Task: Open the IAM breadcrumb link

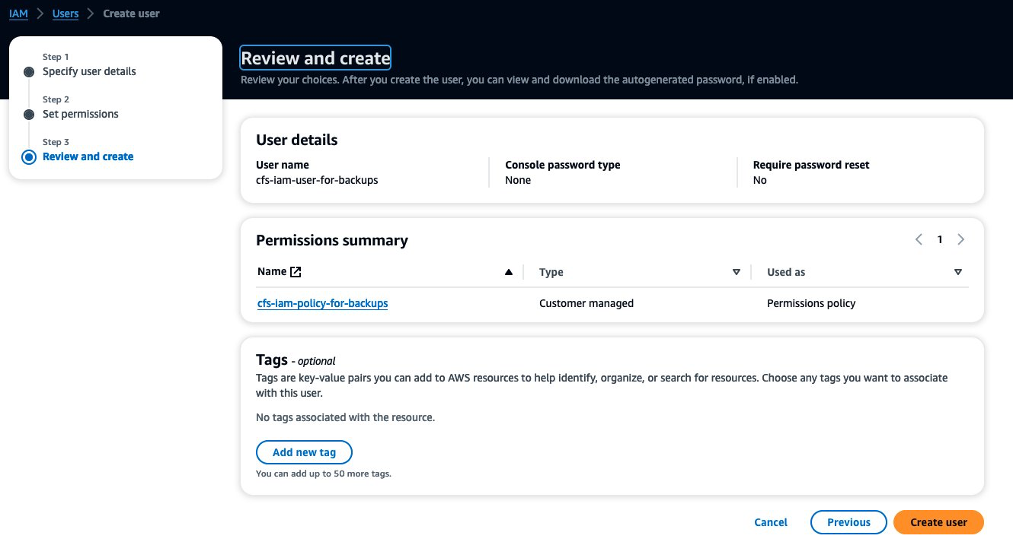Action: (x=18, y=14)
